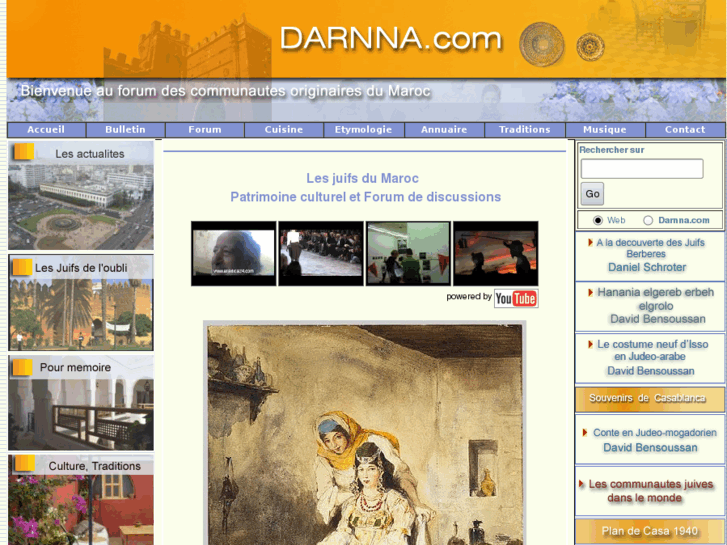Click the small ornate plate in header
This screenshot has height=545, width=727.
pyautogui.click(x=590, y=47)
